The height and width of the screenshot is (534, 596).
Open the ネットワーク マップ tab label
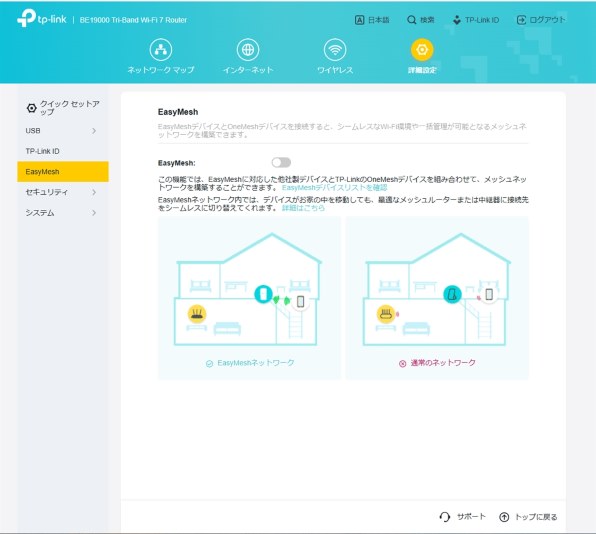pyautogui.click(x=161, y=70)
